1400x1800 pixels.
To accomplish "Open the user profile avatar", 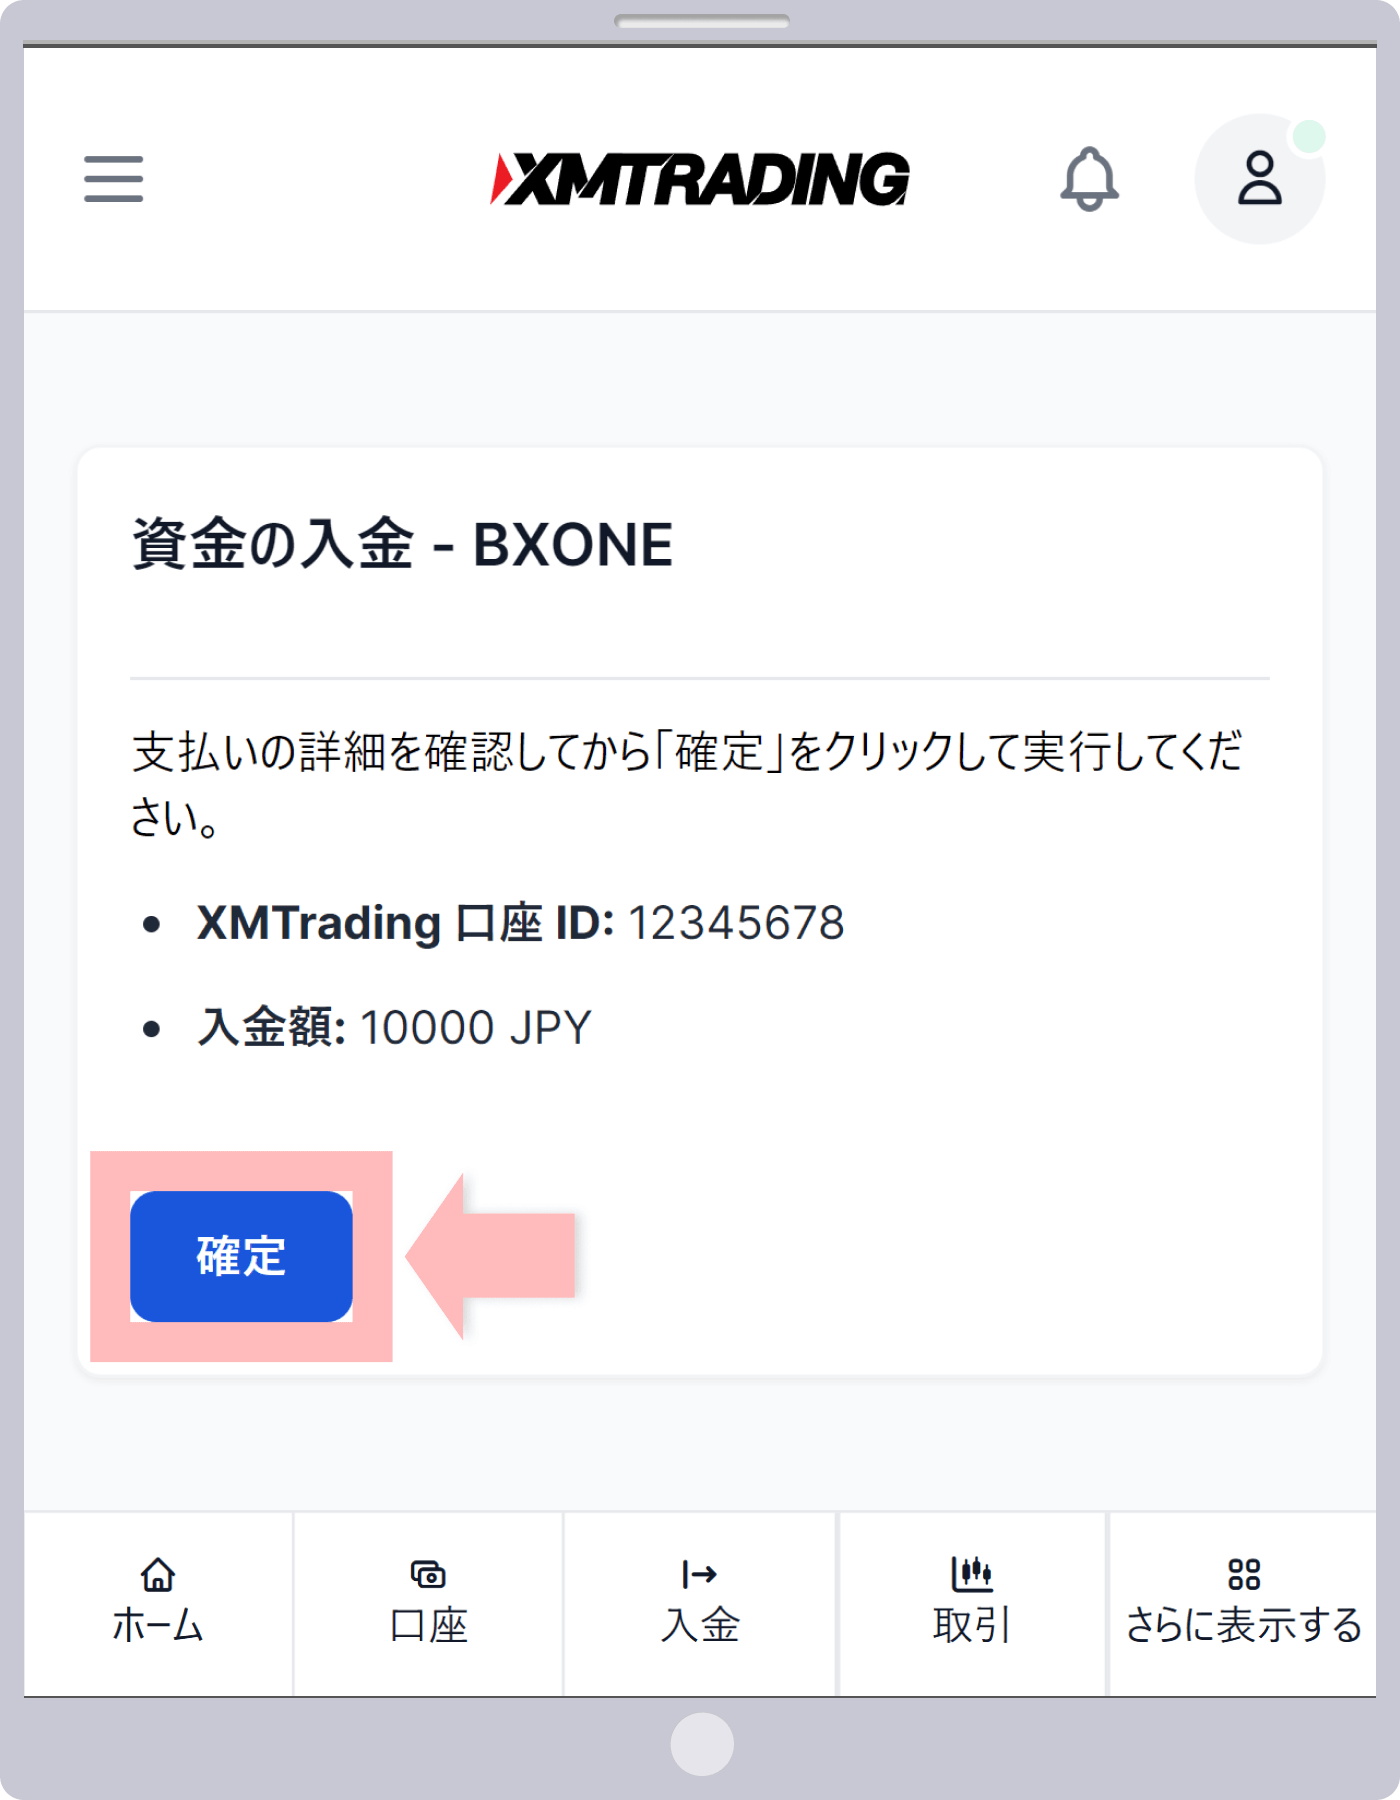I will pos(1259,180).
